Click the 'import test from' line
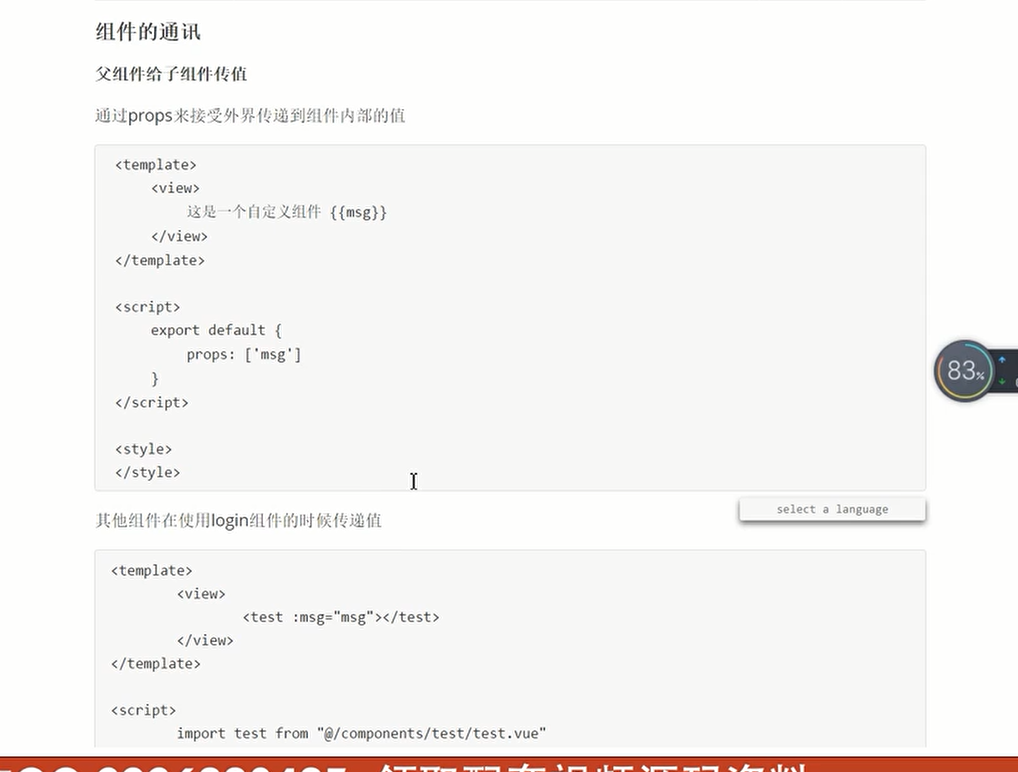1018x772 pixels. coord(362,734)
